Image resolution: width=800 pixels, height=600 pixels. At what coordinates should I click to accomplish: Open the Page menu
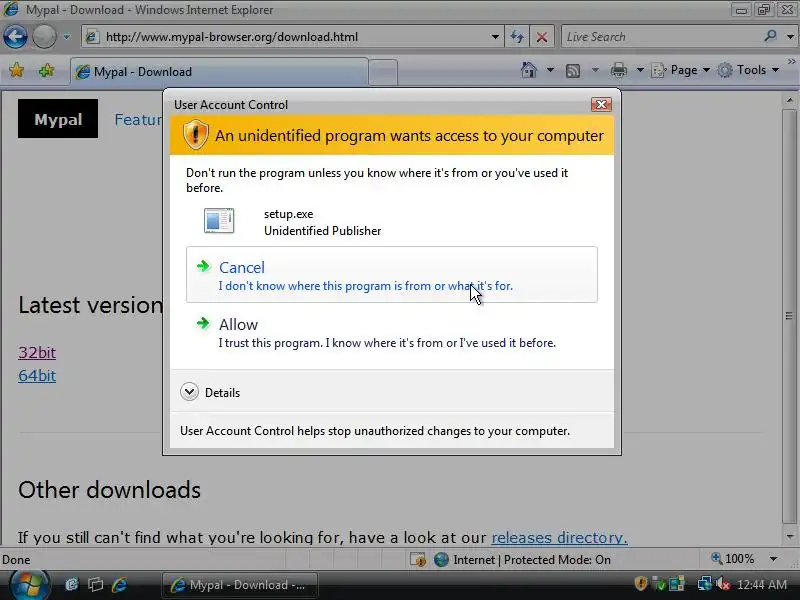coord(681,70)
